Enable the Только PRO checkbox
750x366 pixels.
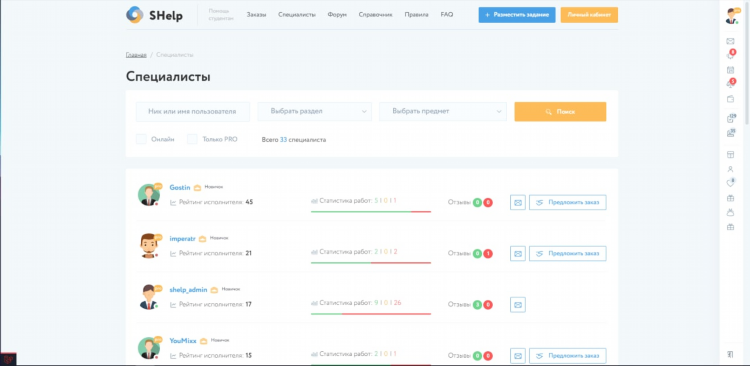tap(192, 139)
